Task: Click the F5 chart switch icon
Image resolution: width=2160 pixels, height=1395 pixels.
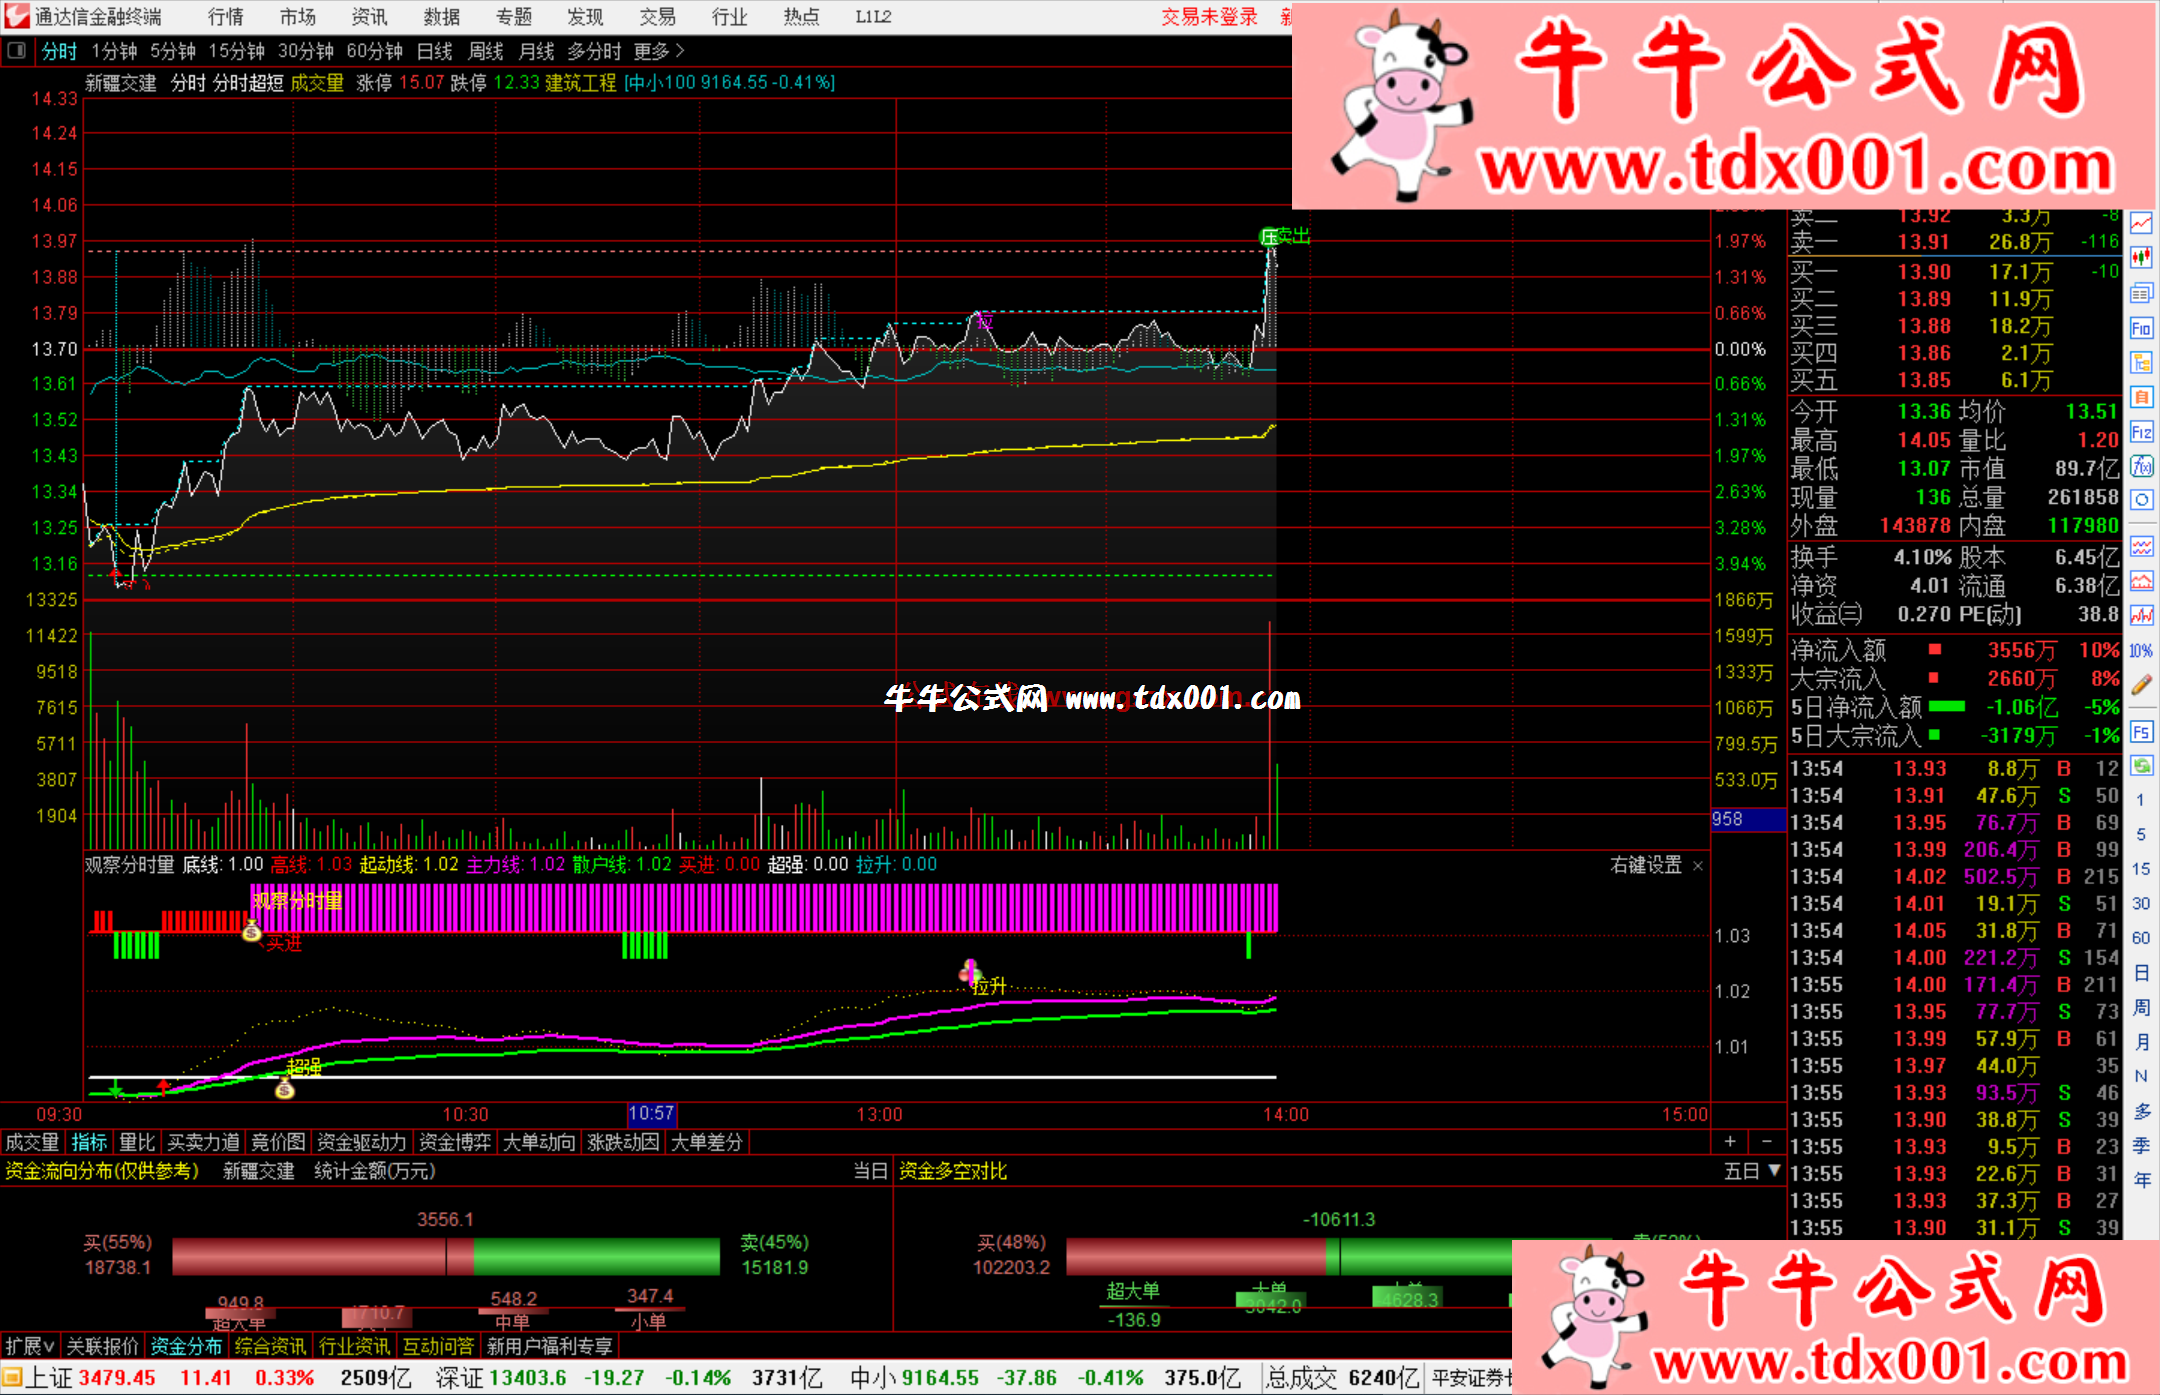Action: (2141, 732)
